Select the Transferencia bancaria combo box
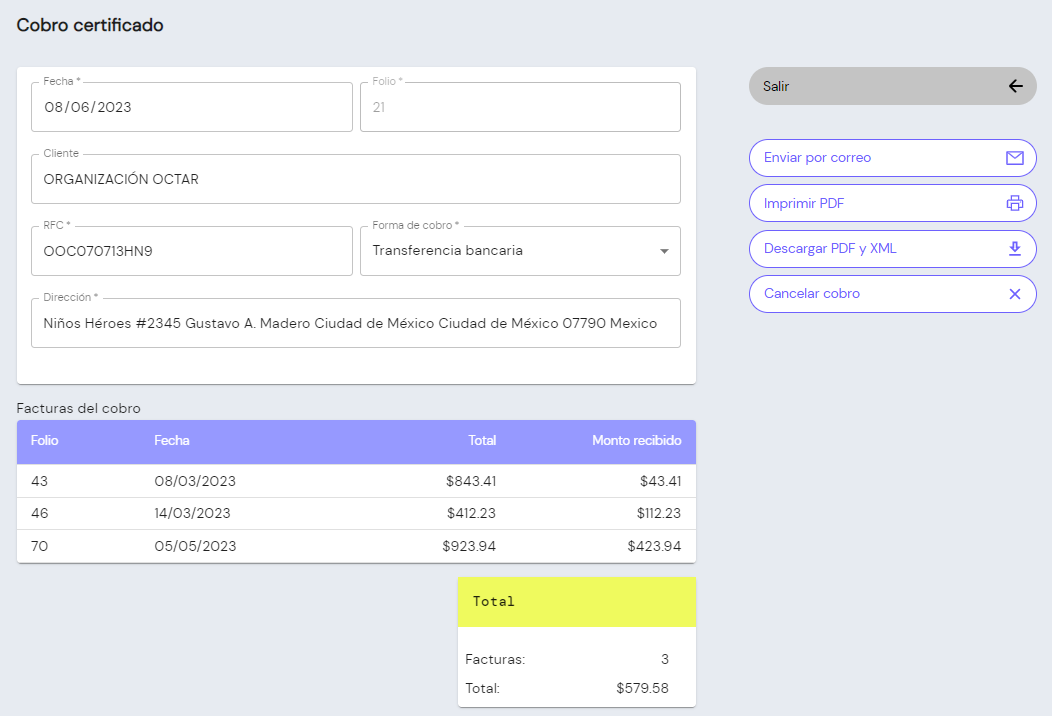Screen dimensions: 1052x716 [x=508, y=251]
